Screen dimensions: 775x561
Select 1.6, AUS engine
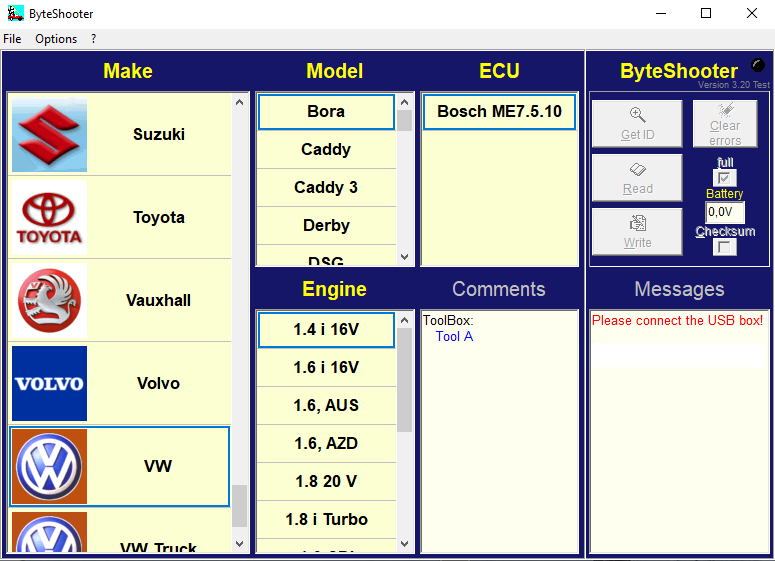point(326,406)
